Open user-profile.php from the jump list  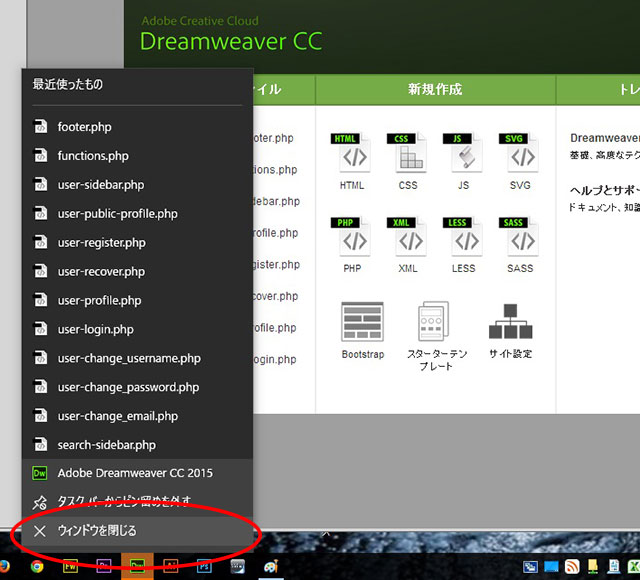click(x=138, y=301)
